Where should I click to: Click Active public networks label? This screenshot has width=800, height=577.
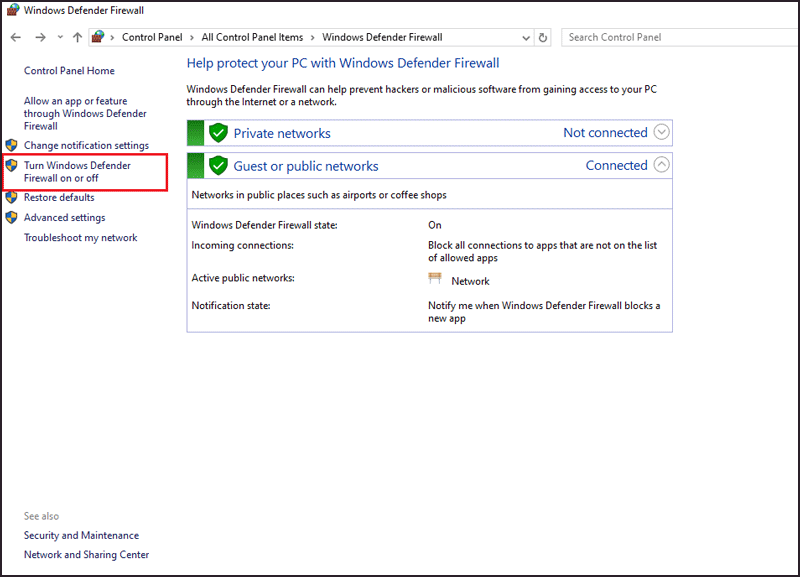click(x=243, y=278)
